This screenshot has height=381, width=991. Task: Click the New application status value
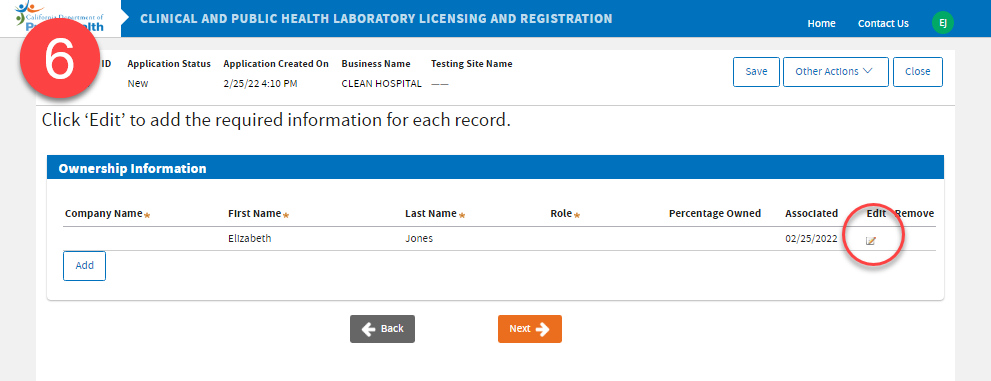pyautogui.click(x=138, y=83)
